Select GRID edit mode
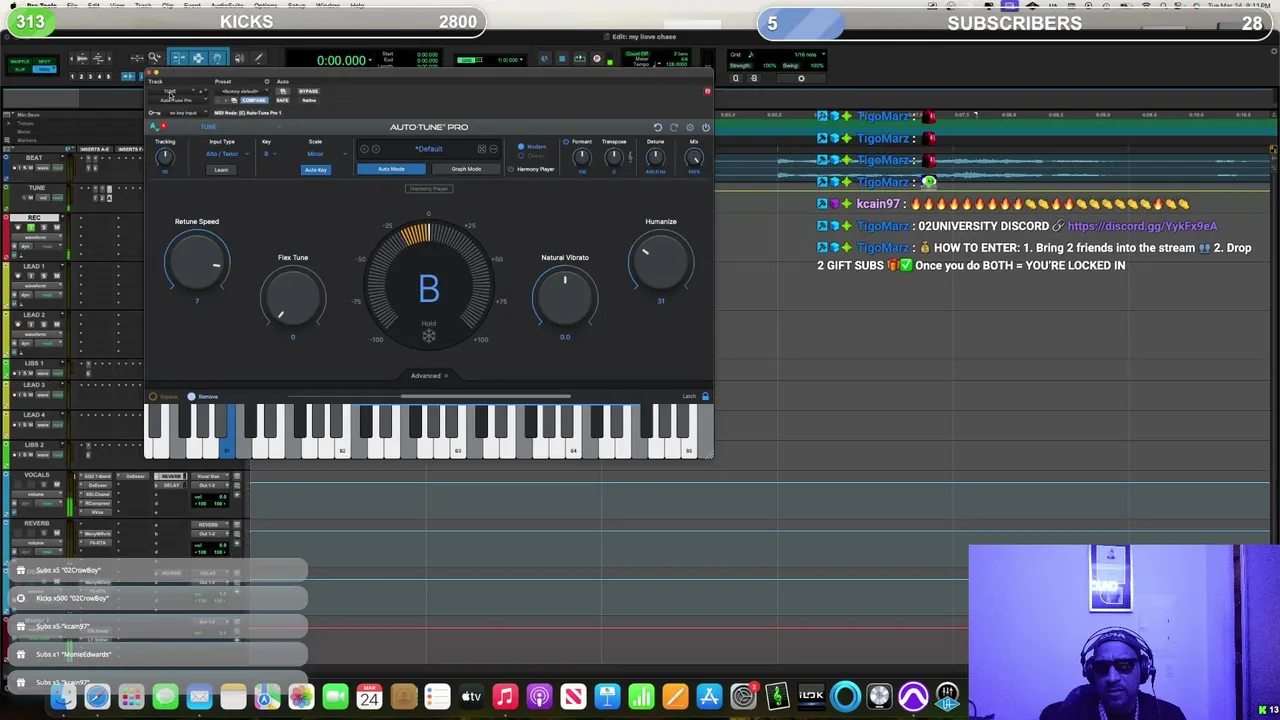Viewport: 1280px width, 720px height. click(x=44, y=69)
